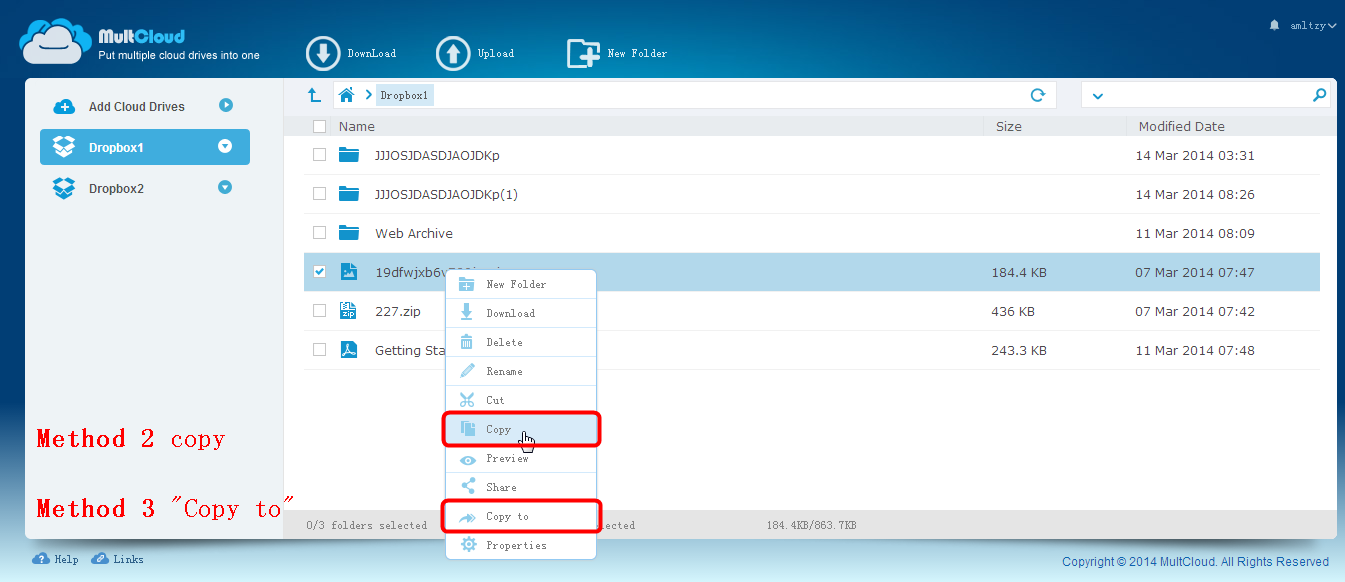Click the PDF icon for Getting Started file

(x=348, y=350)
